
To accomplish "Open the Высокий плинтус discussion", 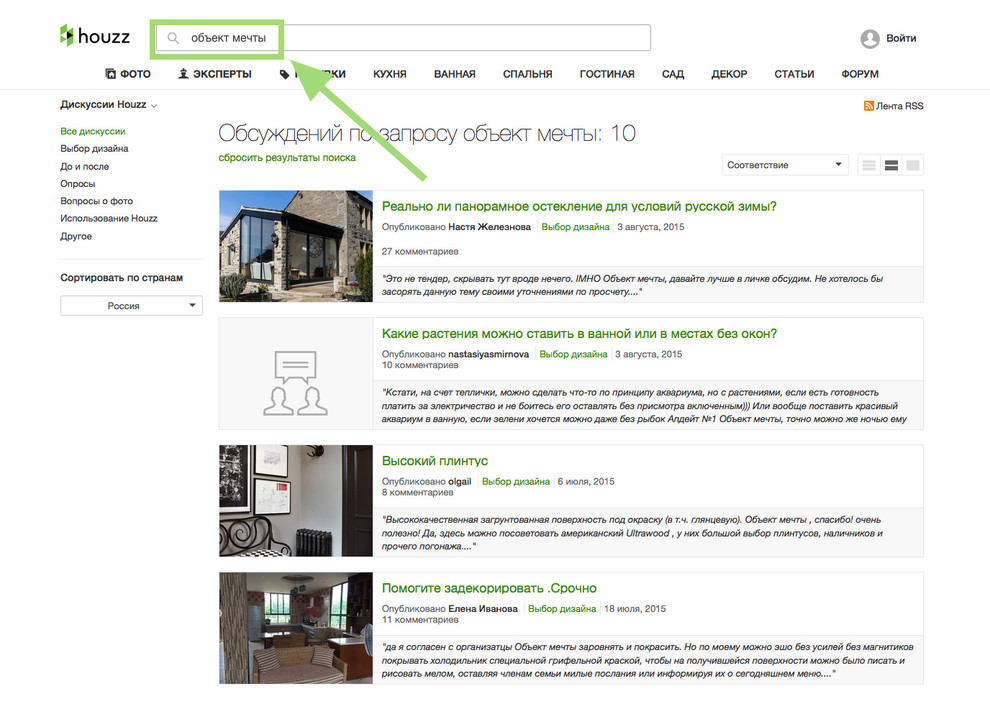I will tap(435, 461).
